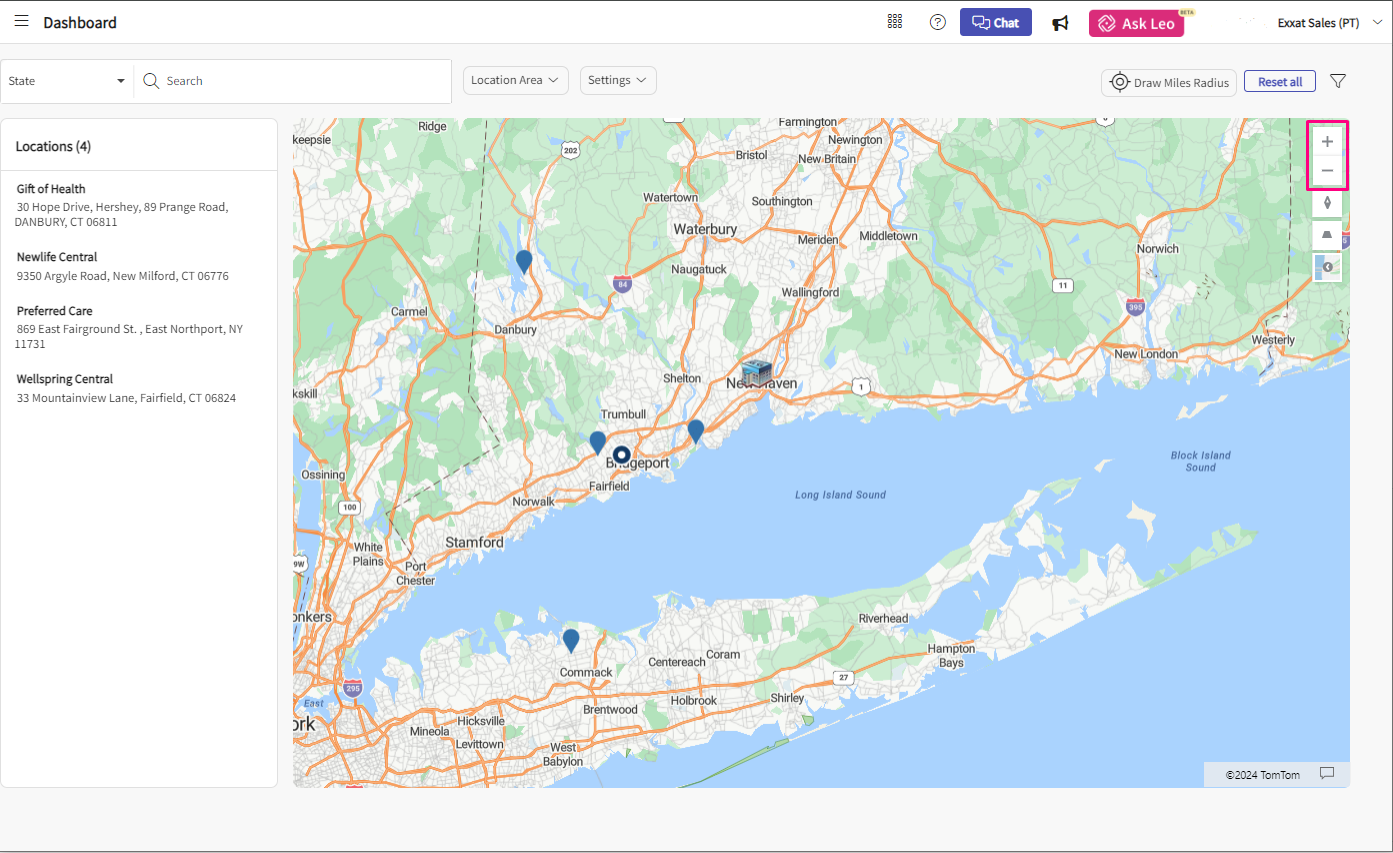Open the Location Area dropdown
This screenshot has width=1393, height=853.
pos(515,81)
